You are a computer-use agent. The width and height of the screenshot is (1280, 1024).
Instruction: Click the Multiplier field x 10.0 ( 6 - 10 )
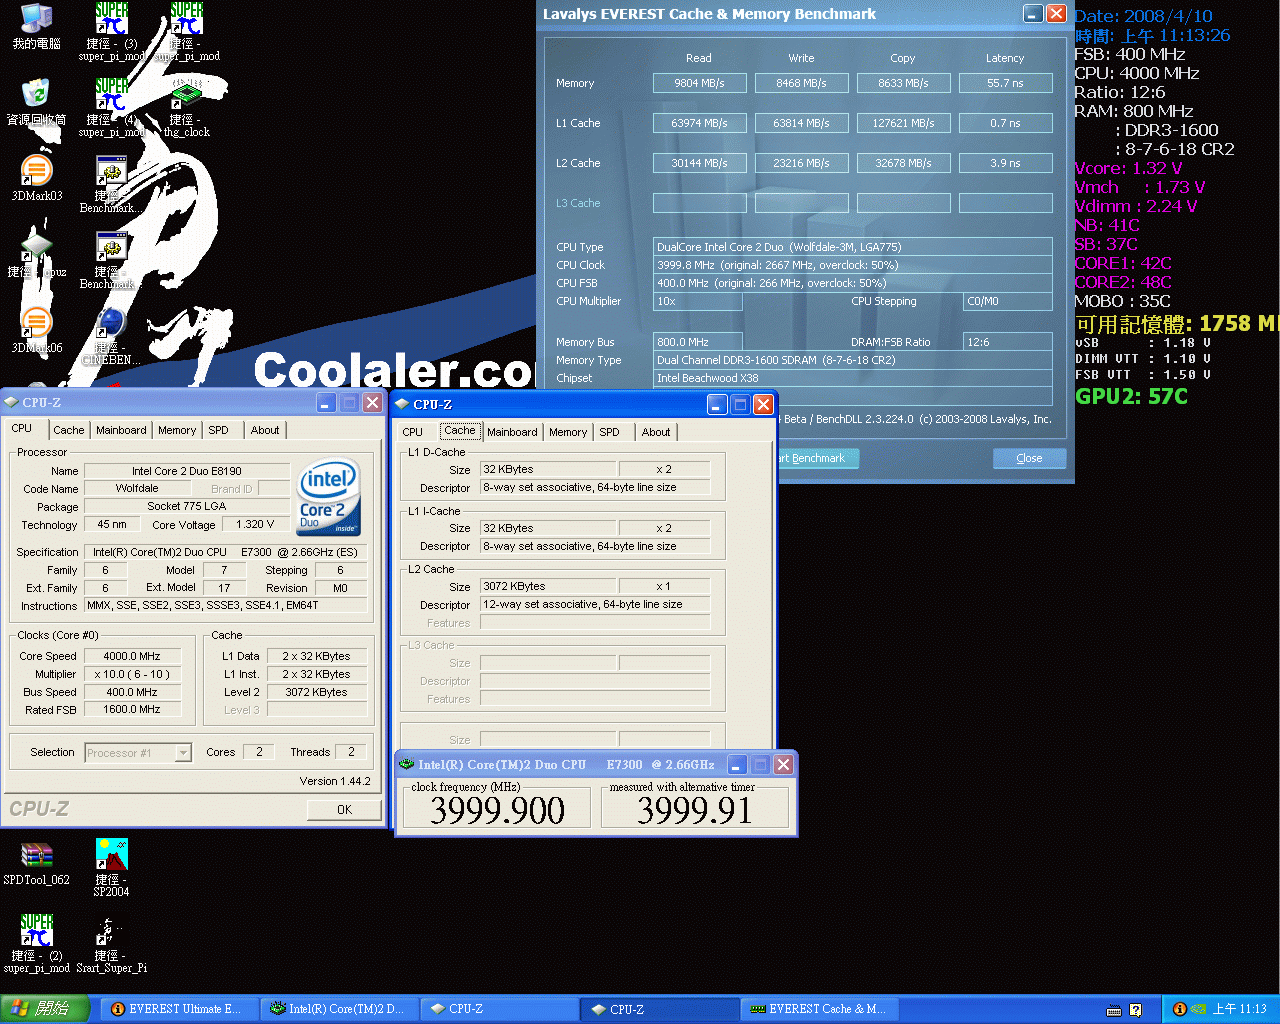[132, 675]
